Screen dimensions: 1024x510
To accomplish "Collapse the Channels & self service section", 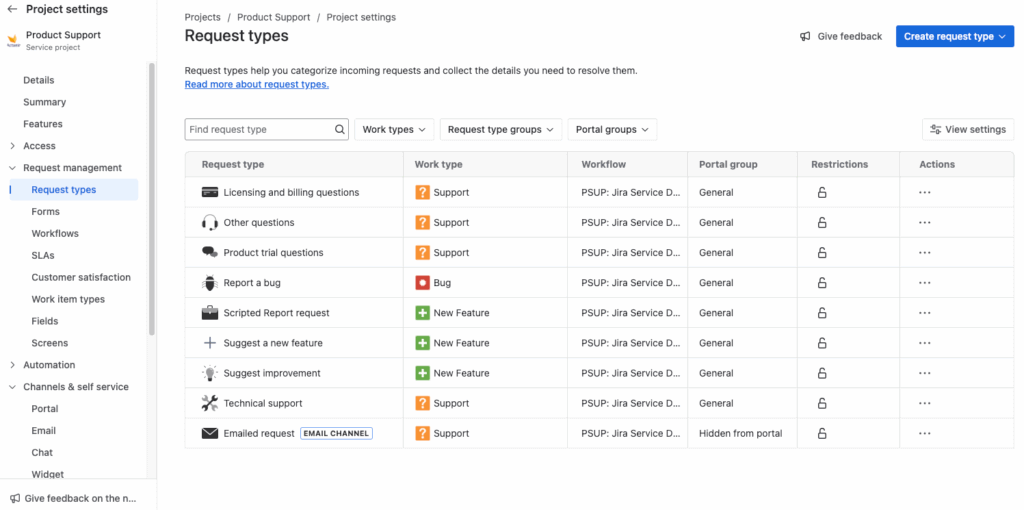I will pyautogui.click(x=12, y=387).
